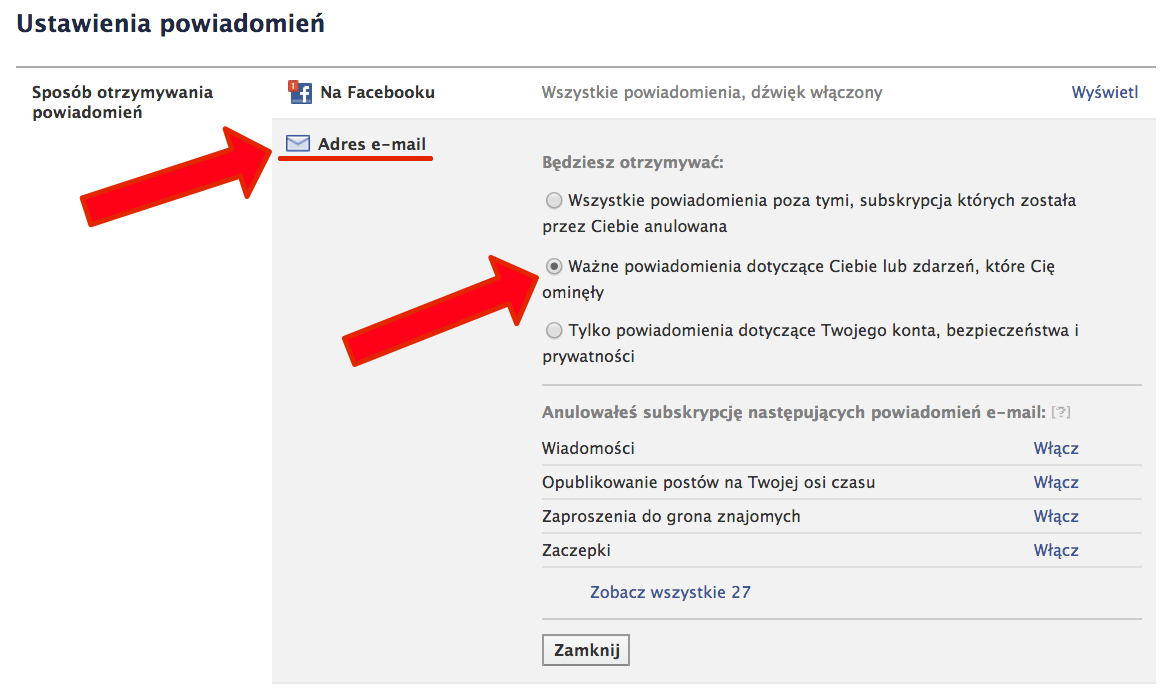Click the Zaczepki row label
The width and height of the screenshot is (1176, 690).
pyautogui.click(x=576, y=550)
